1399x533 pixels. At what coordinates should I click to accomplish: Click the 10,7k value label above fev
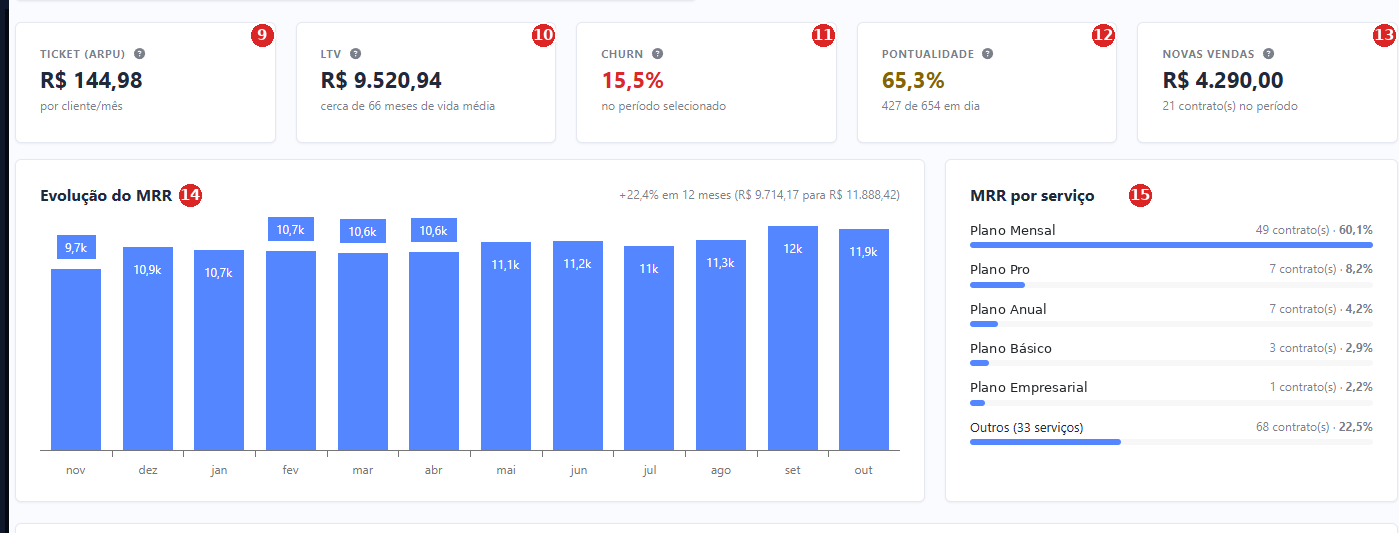291,230
